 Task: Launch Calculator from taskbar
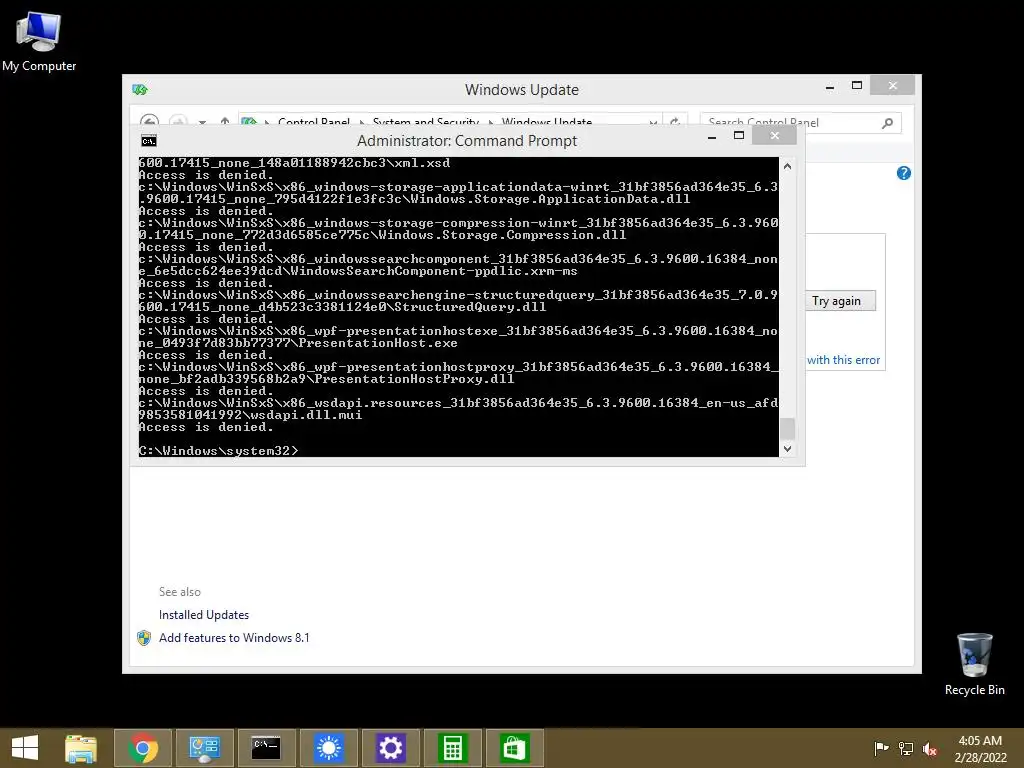tap(453, 748)
